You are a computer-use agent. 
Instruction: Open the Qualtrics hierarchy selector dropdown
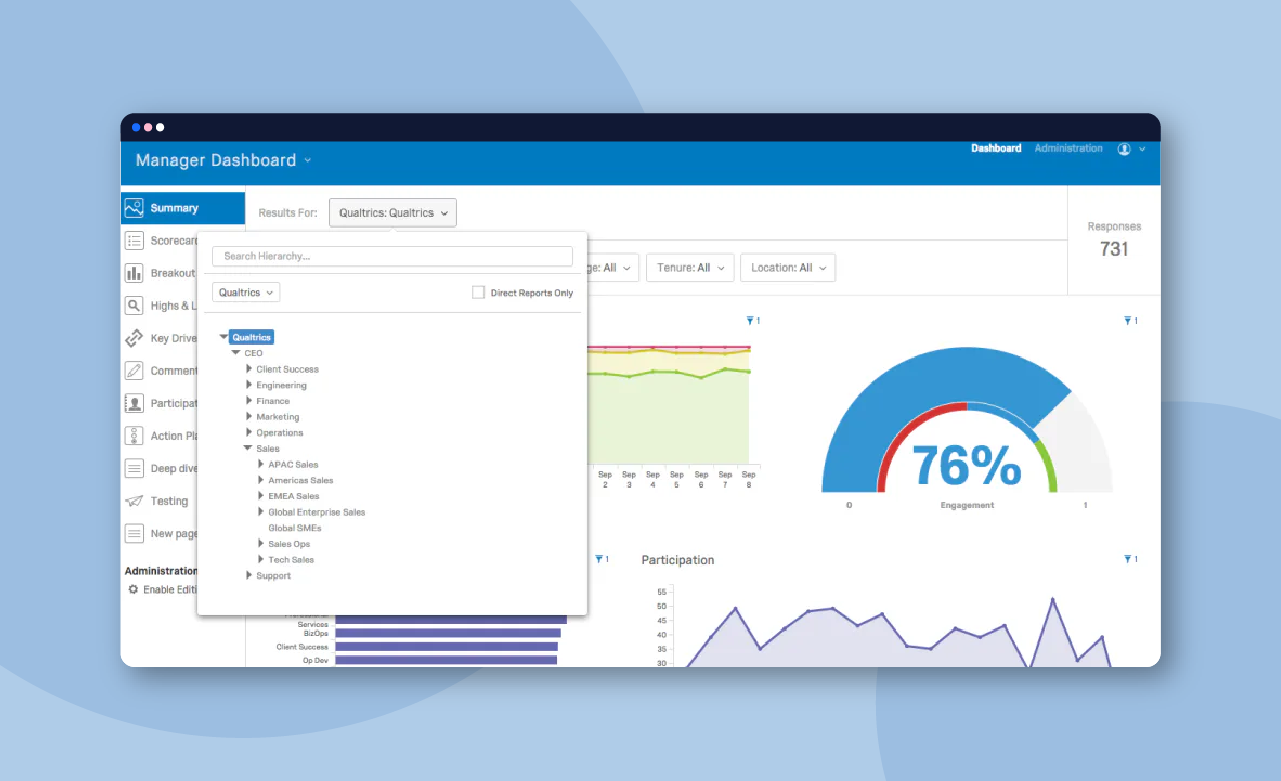246,292
